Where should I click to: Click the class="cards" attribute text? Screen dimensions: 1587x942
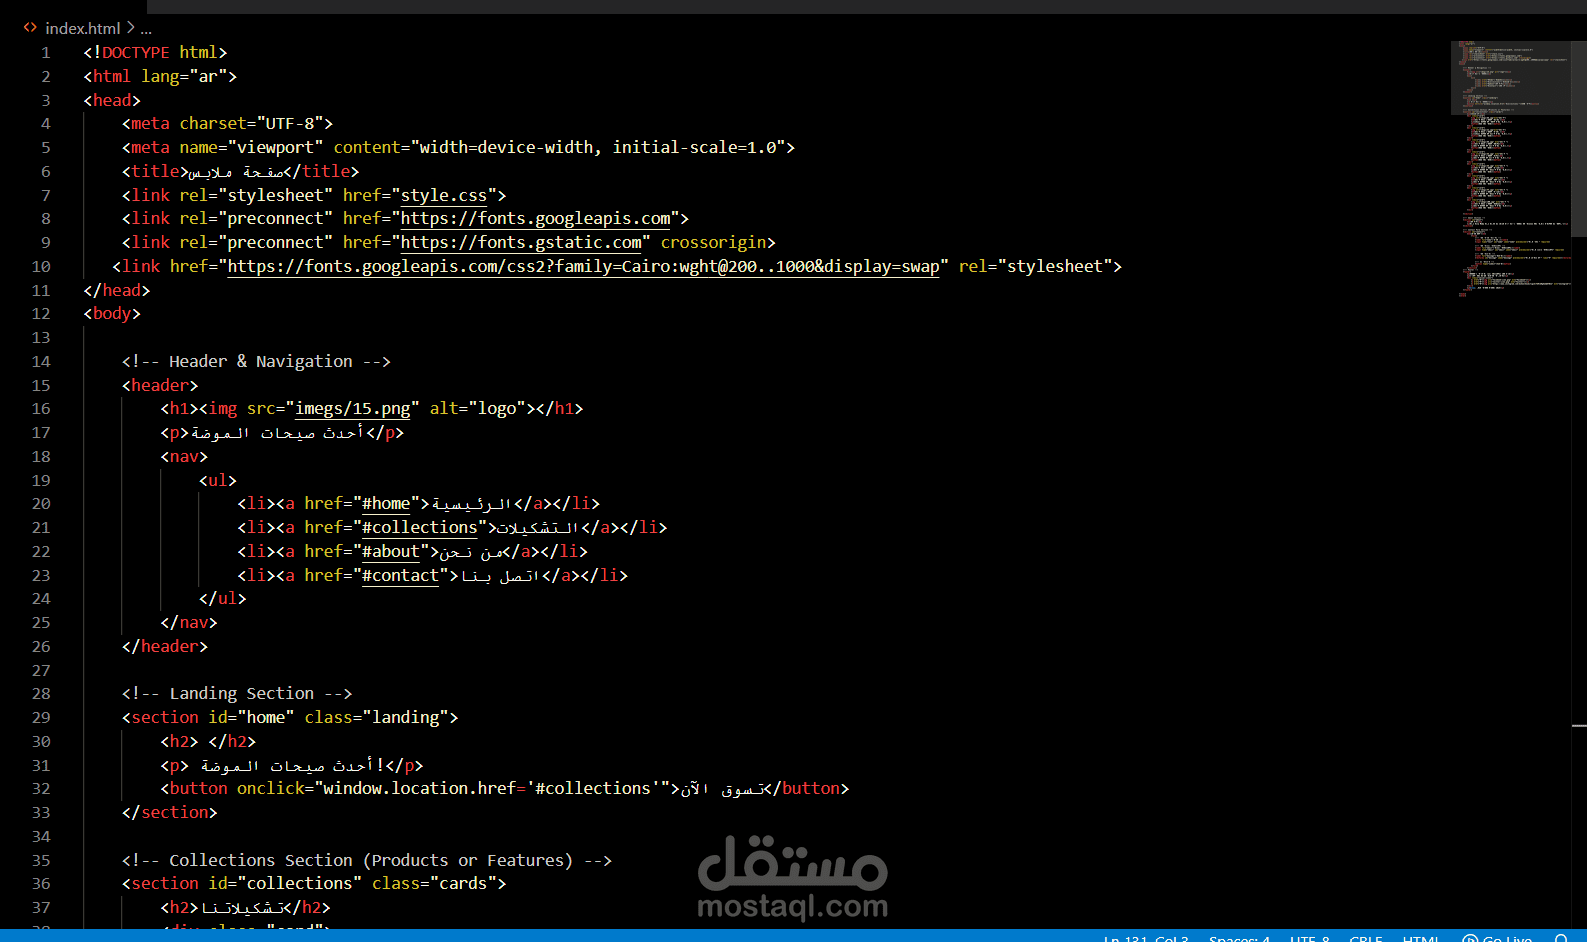435,883
